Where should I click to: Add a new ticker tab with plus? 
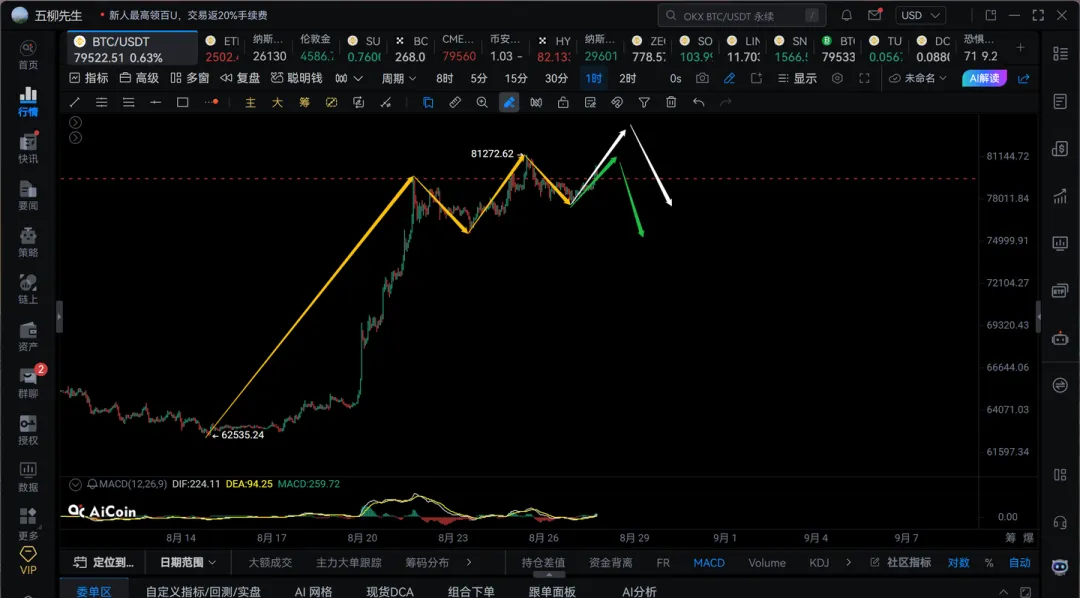(x=1021, y=48)
